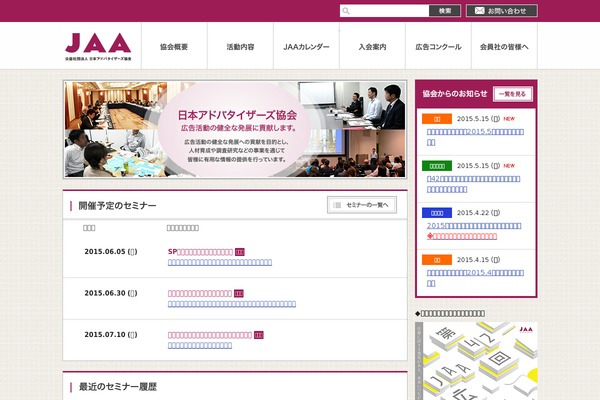Click the badge after 2015.07.10 seminar title
The height and width of the screenshot is (400, 600).
tap(259, 335)
